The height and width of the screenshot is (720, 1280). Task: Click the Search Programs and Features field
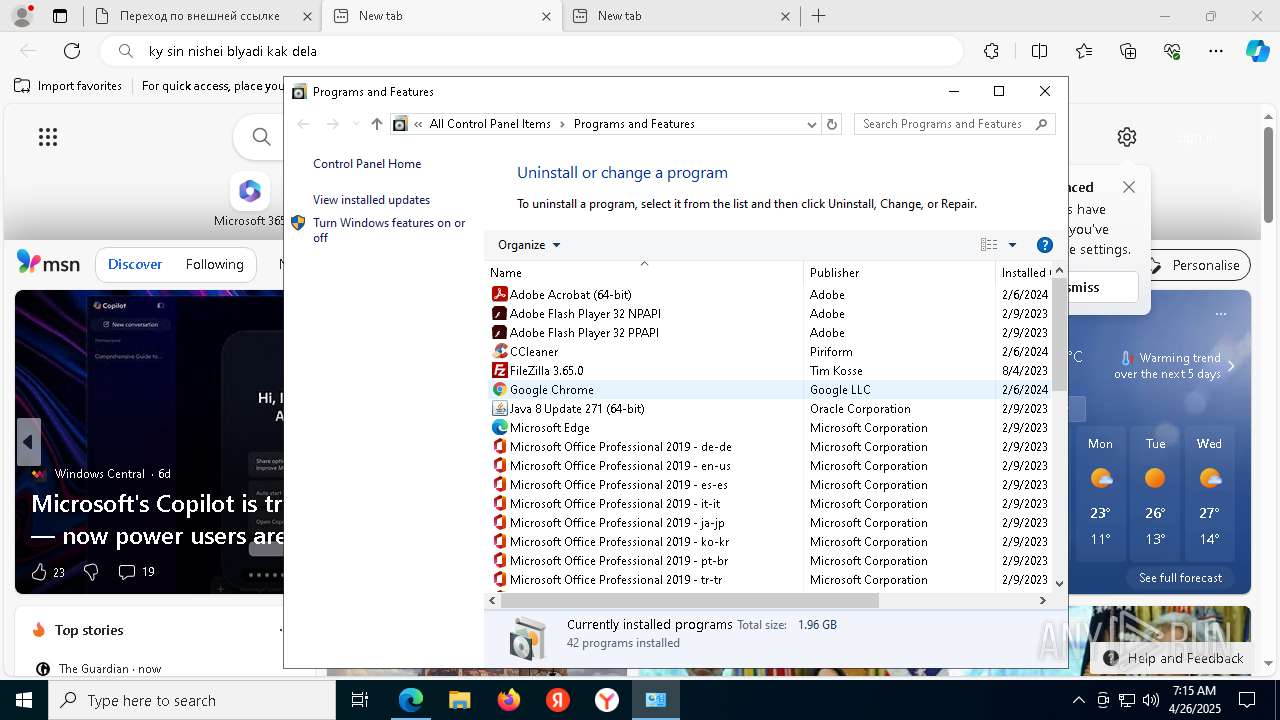click(955, 124)
